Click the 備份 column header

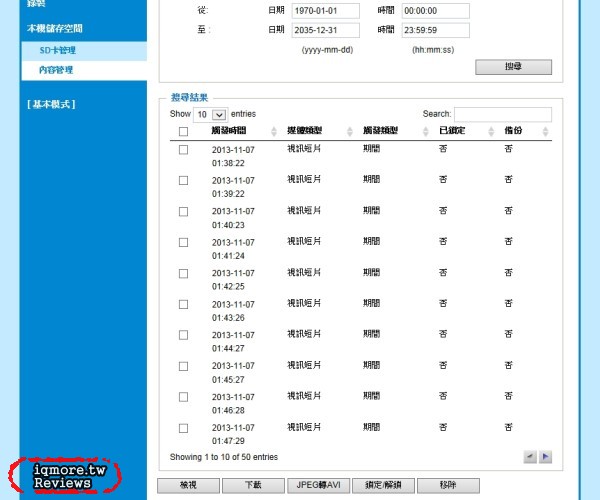click(513, 131)
